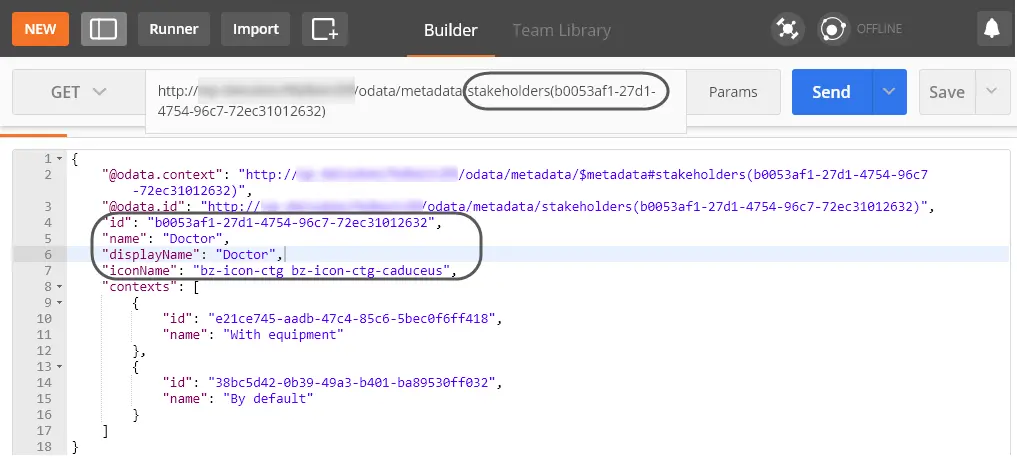The width and height of the screenshot is (1017, 457).
Task: Collapse the object starting on line 13
Action: coord(60,367)
